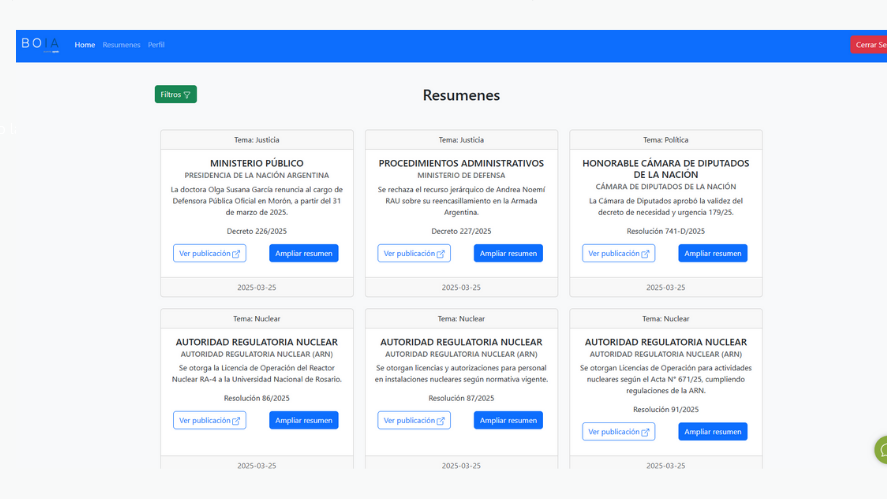Click the text Resolución 741-D/2025
This screenshot has height=499, width=887.
[x=666, y=231]
